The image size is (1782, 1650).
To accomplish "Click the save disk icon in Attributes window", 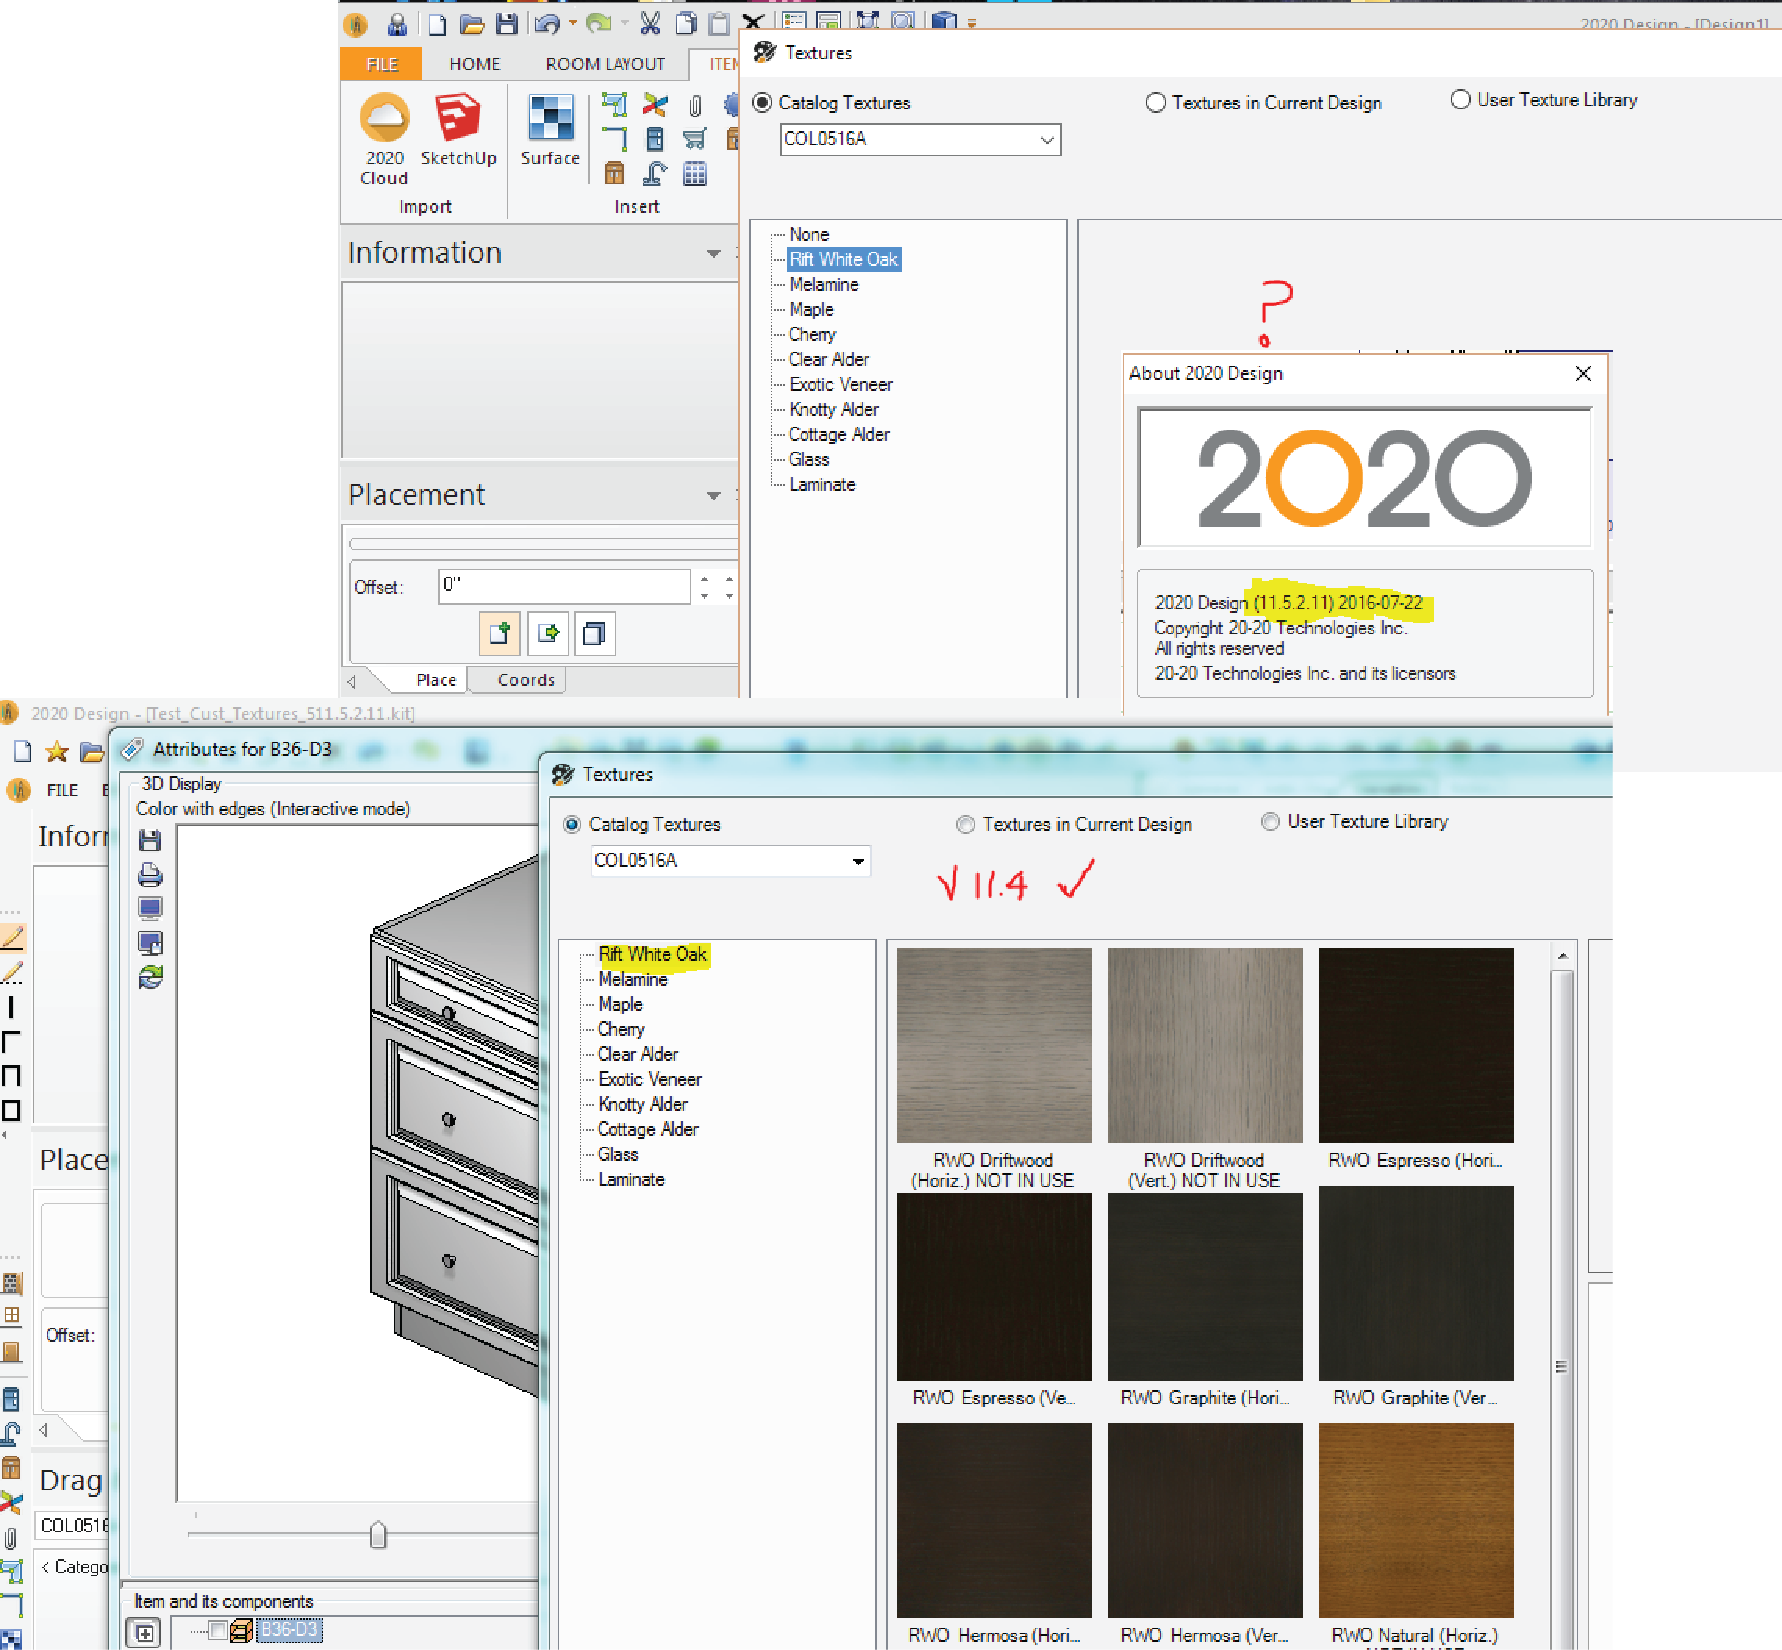I will pos(150,841).
